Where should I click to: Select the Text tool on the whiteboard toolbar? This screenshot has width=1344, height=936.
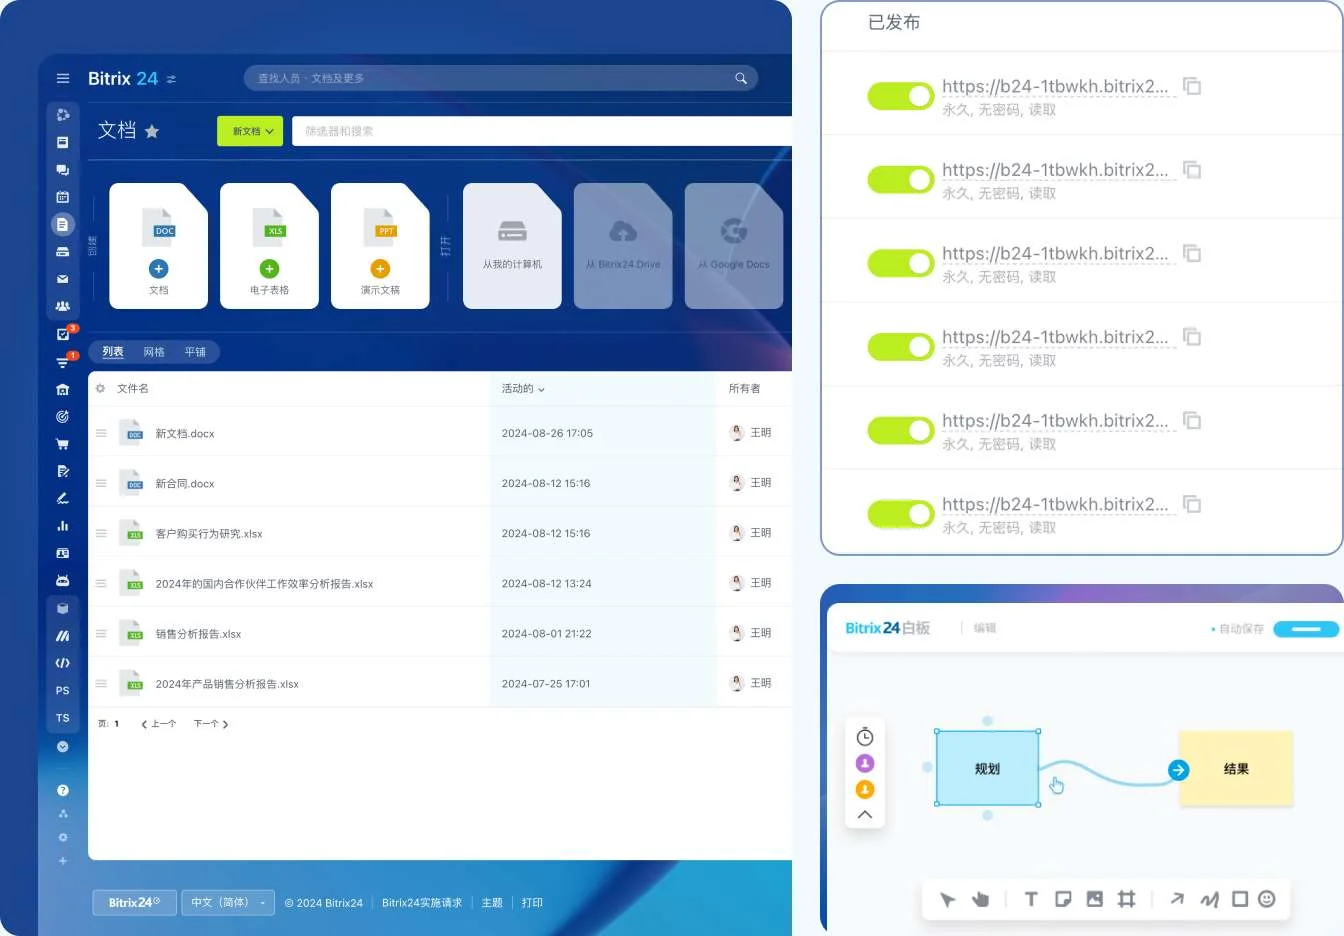click(x=1031, y=899)
